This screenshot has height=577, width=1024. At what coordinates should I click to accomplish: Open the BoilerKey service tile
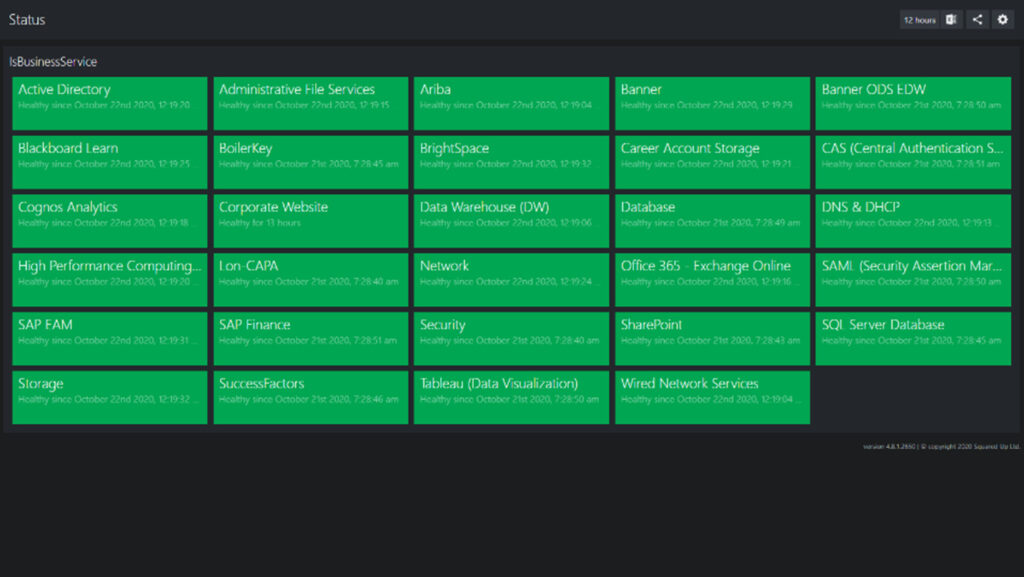pyautogui.click(x=311, y=162)
